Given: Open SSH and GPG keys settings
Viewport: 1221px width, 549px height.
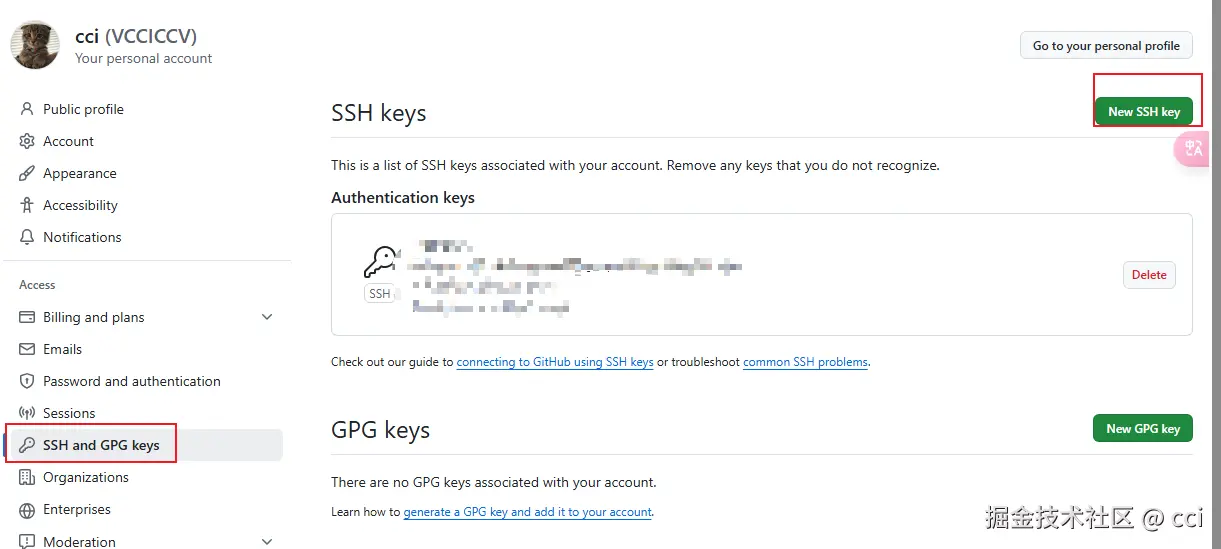Looking at the screenshot, I should (101, 445).
